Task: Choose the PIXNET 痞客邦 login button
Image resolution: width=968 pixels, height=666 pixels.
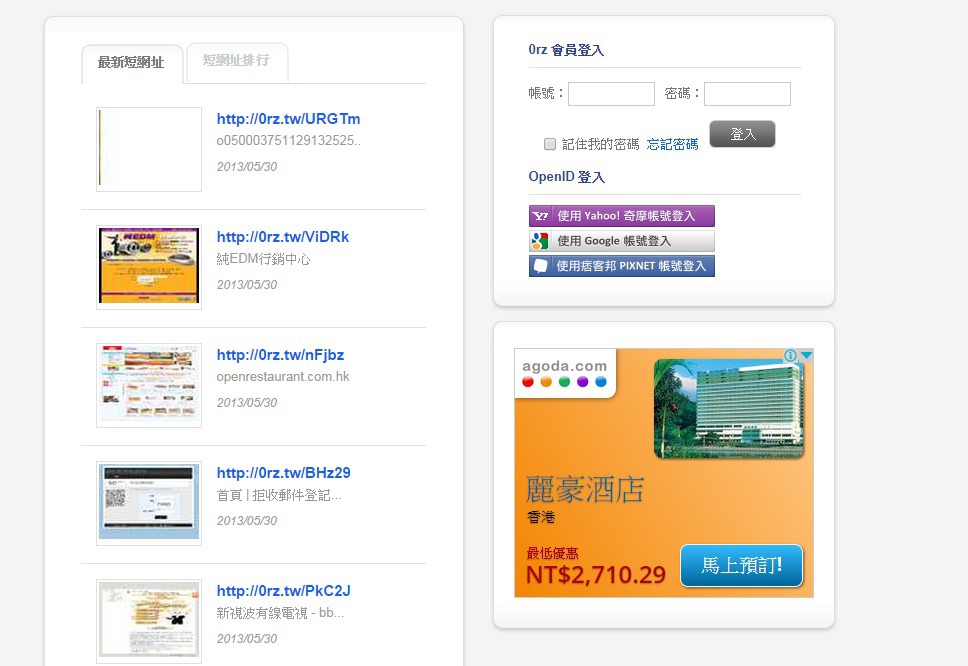Action: click(x=621, y=266)
